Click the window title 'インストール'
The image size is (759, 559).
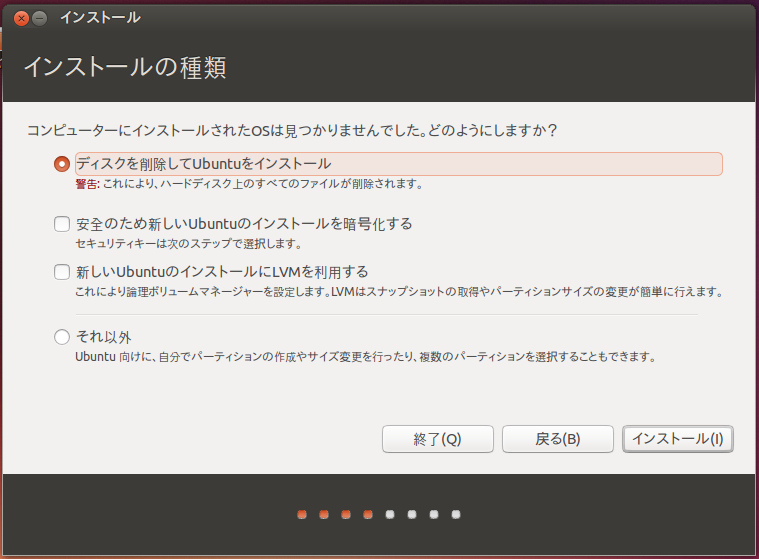coord(100,18)
